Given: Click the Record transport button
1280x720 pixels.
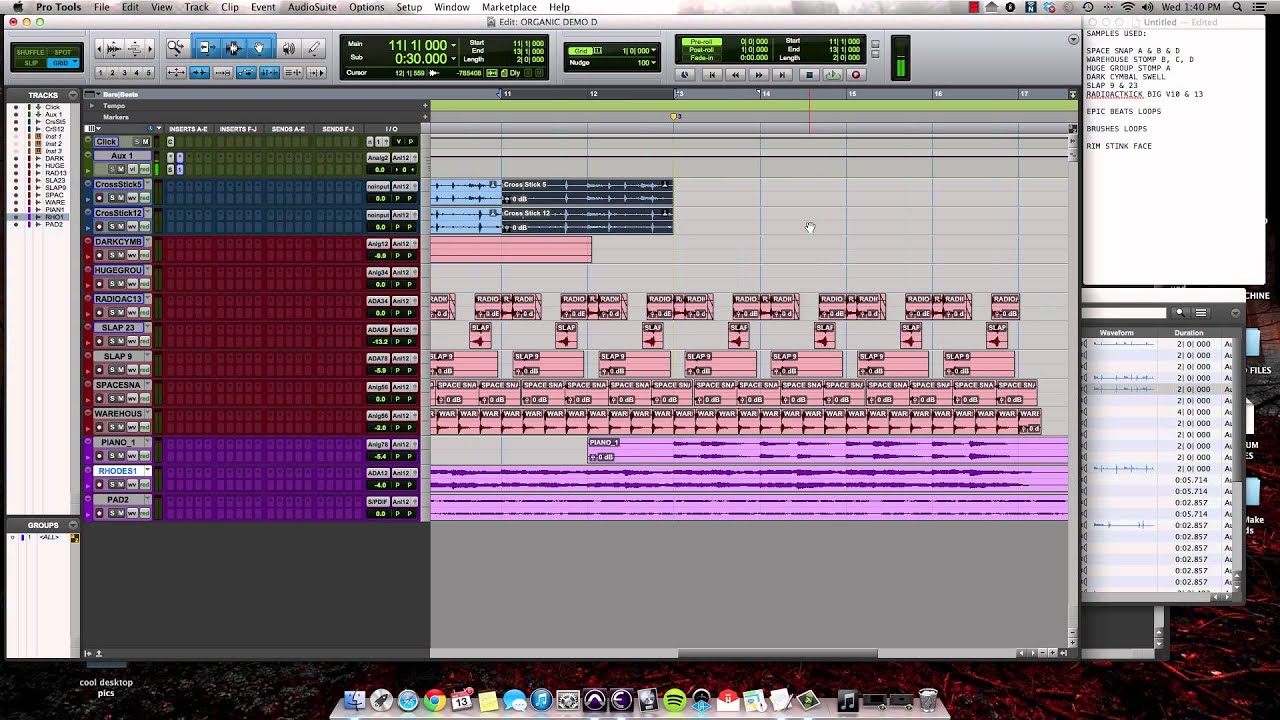Looking at the screenshot, I should click(856, 75).
